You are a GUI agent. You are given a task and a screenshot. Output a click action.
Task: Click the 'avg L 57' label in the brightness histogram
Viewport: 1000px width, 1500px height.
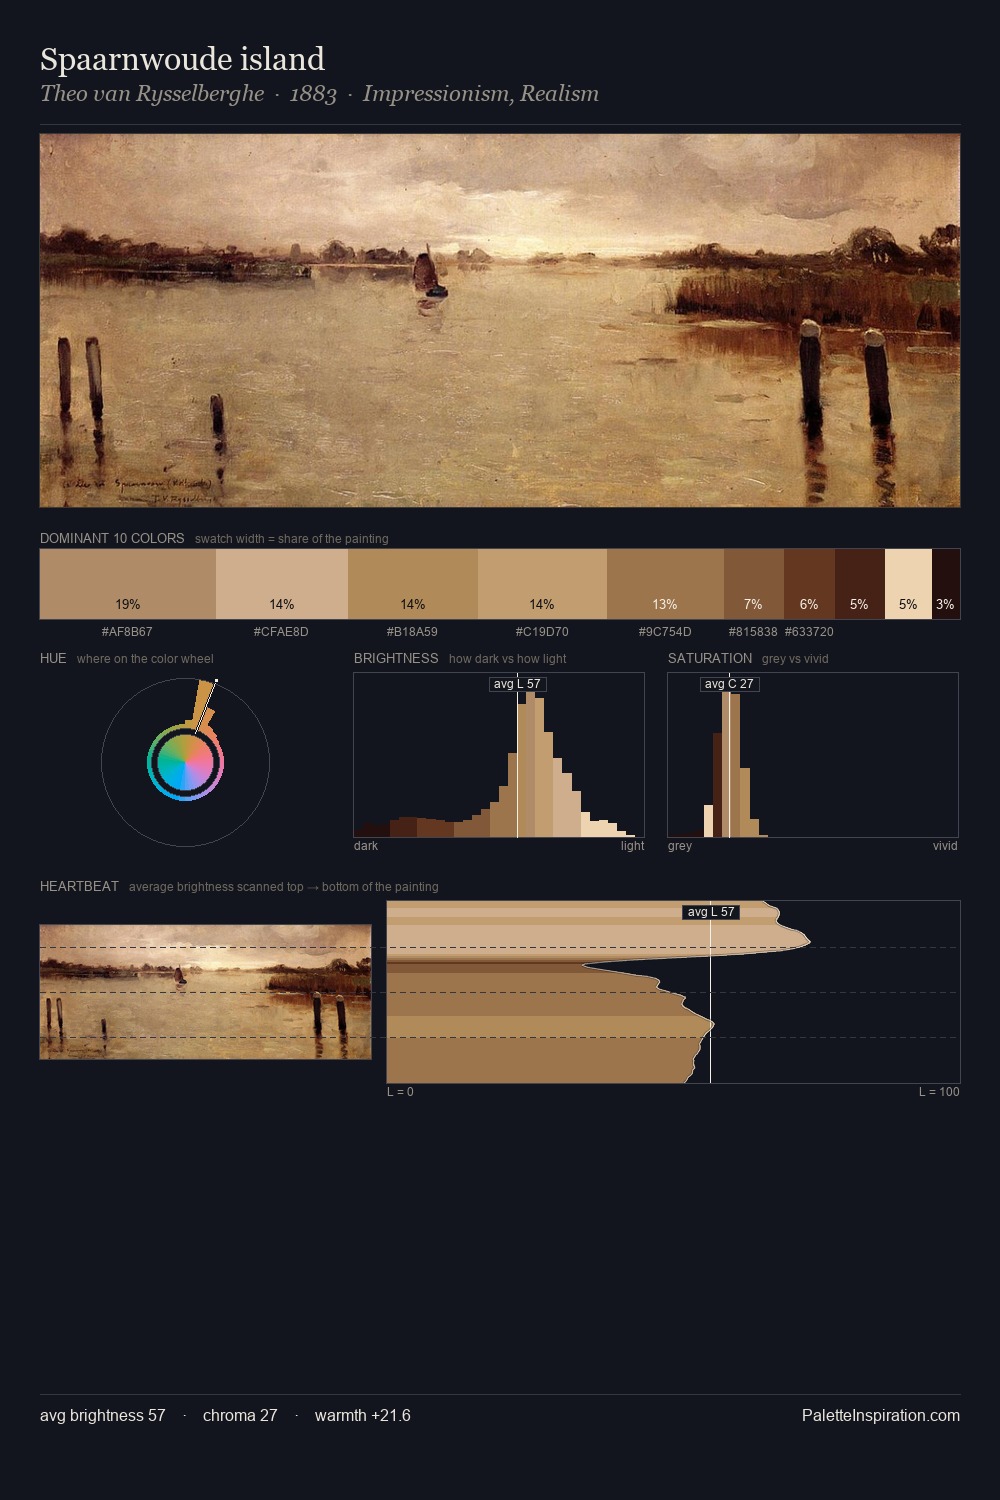517,684
